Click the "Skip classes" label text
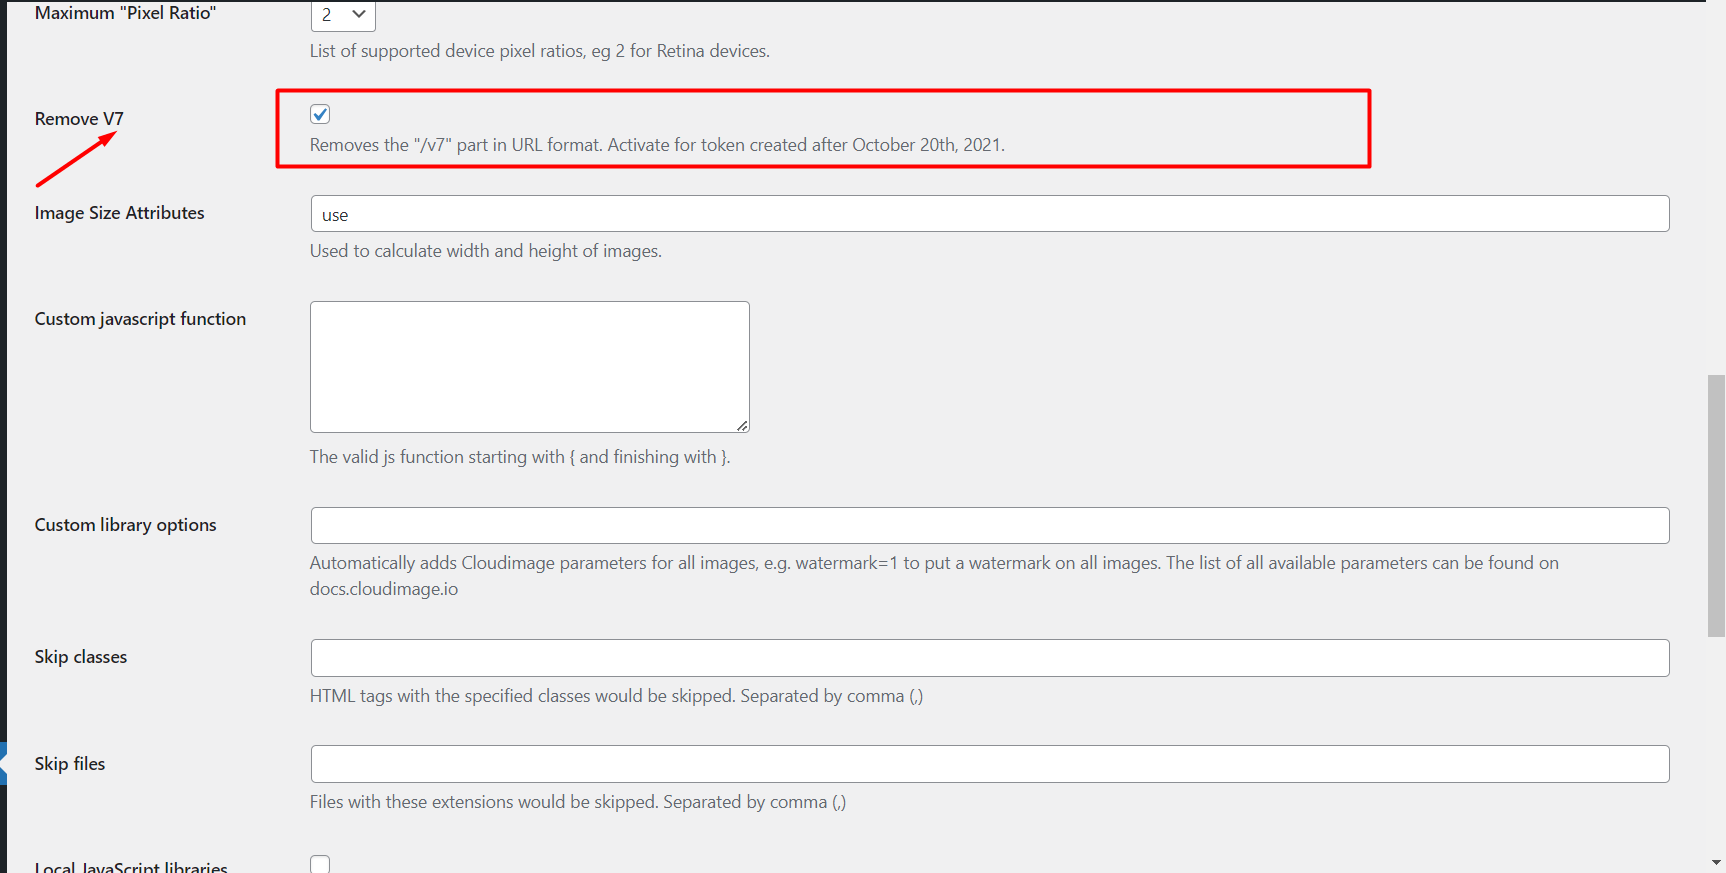Image resolution: width=1726 pixels, height=873 pixels. (81, 657)
